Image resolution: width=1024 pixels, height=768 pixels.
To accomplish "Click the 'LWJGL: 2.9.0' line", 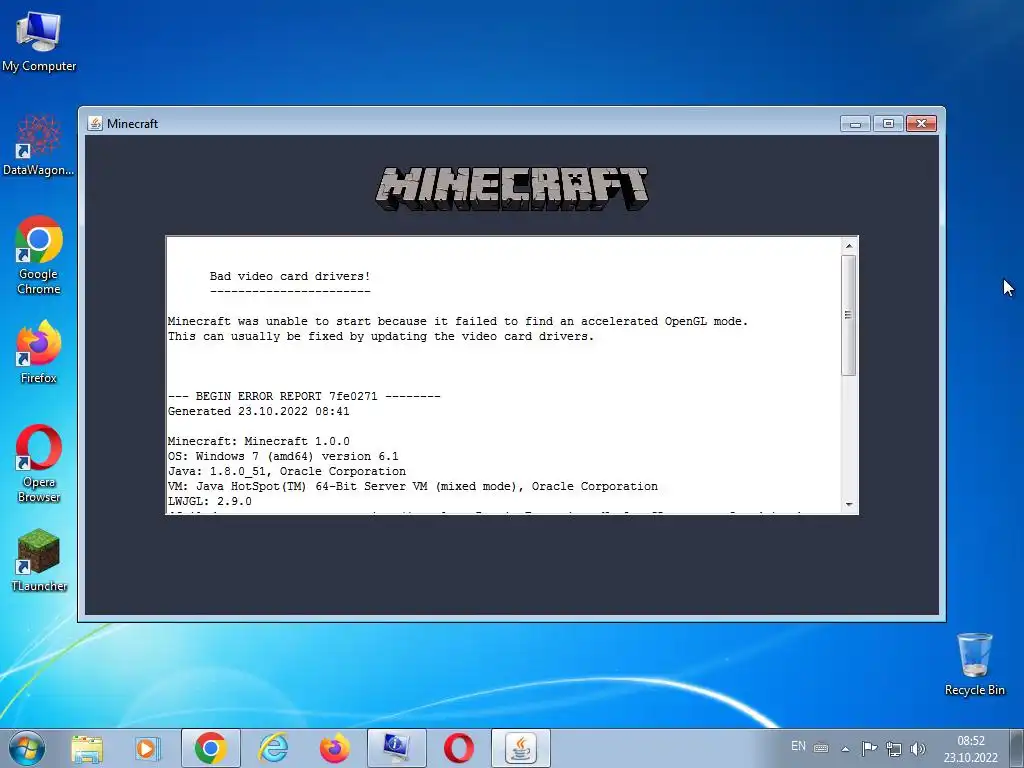I will [210, 502].
